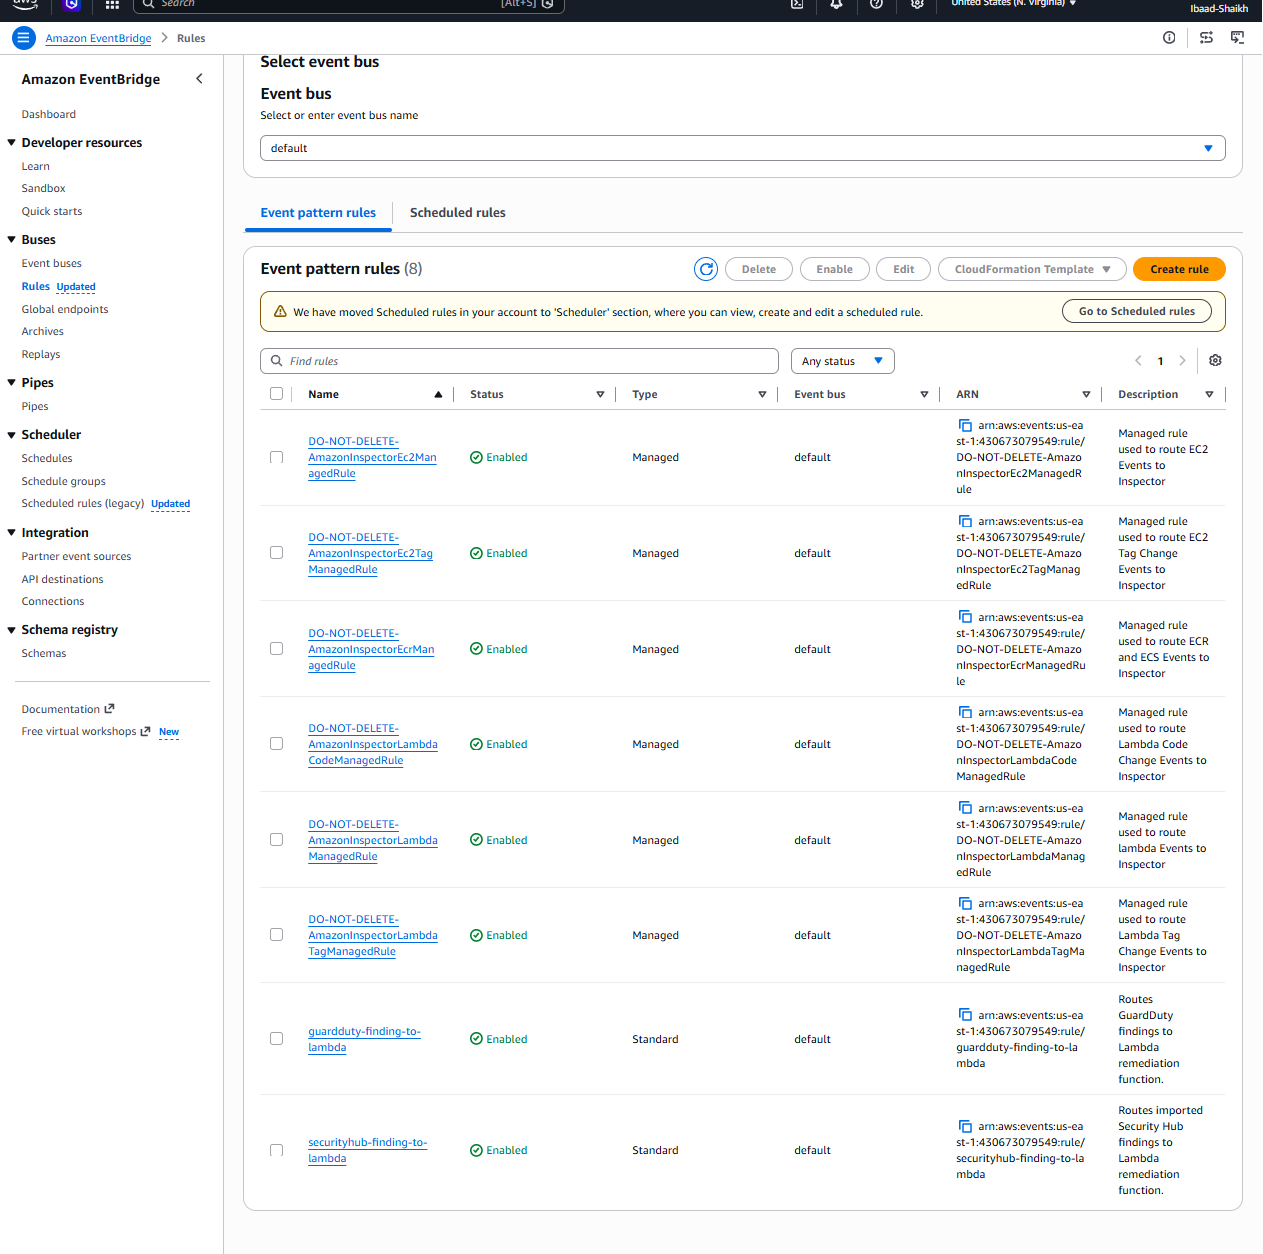Open guardduty-finding-to-lambda rule link
Screen dimensions: 1263x1254
point(364,1039)
